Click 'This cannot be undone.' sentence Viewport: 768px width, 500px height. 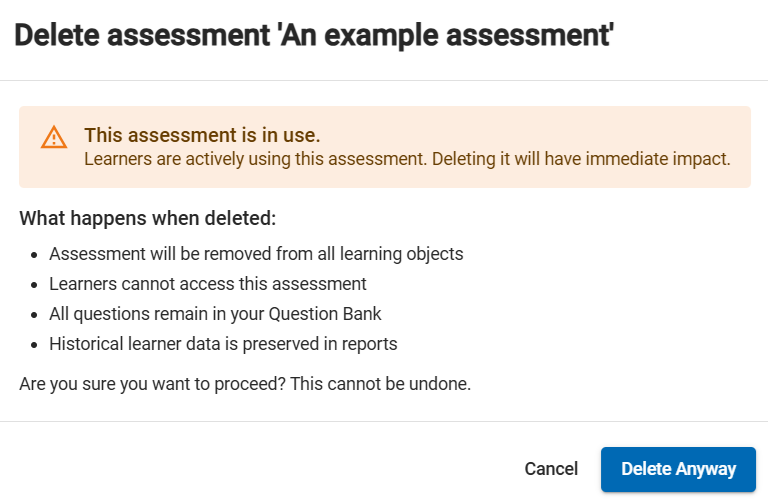[381, 384]
